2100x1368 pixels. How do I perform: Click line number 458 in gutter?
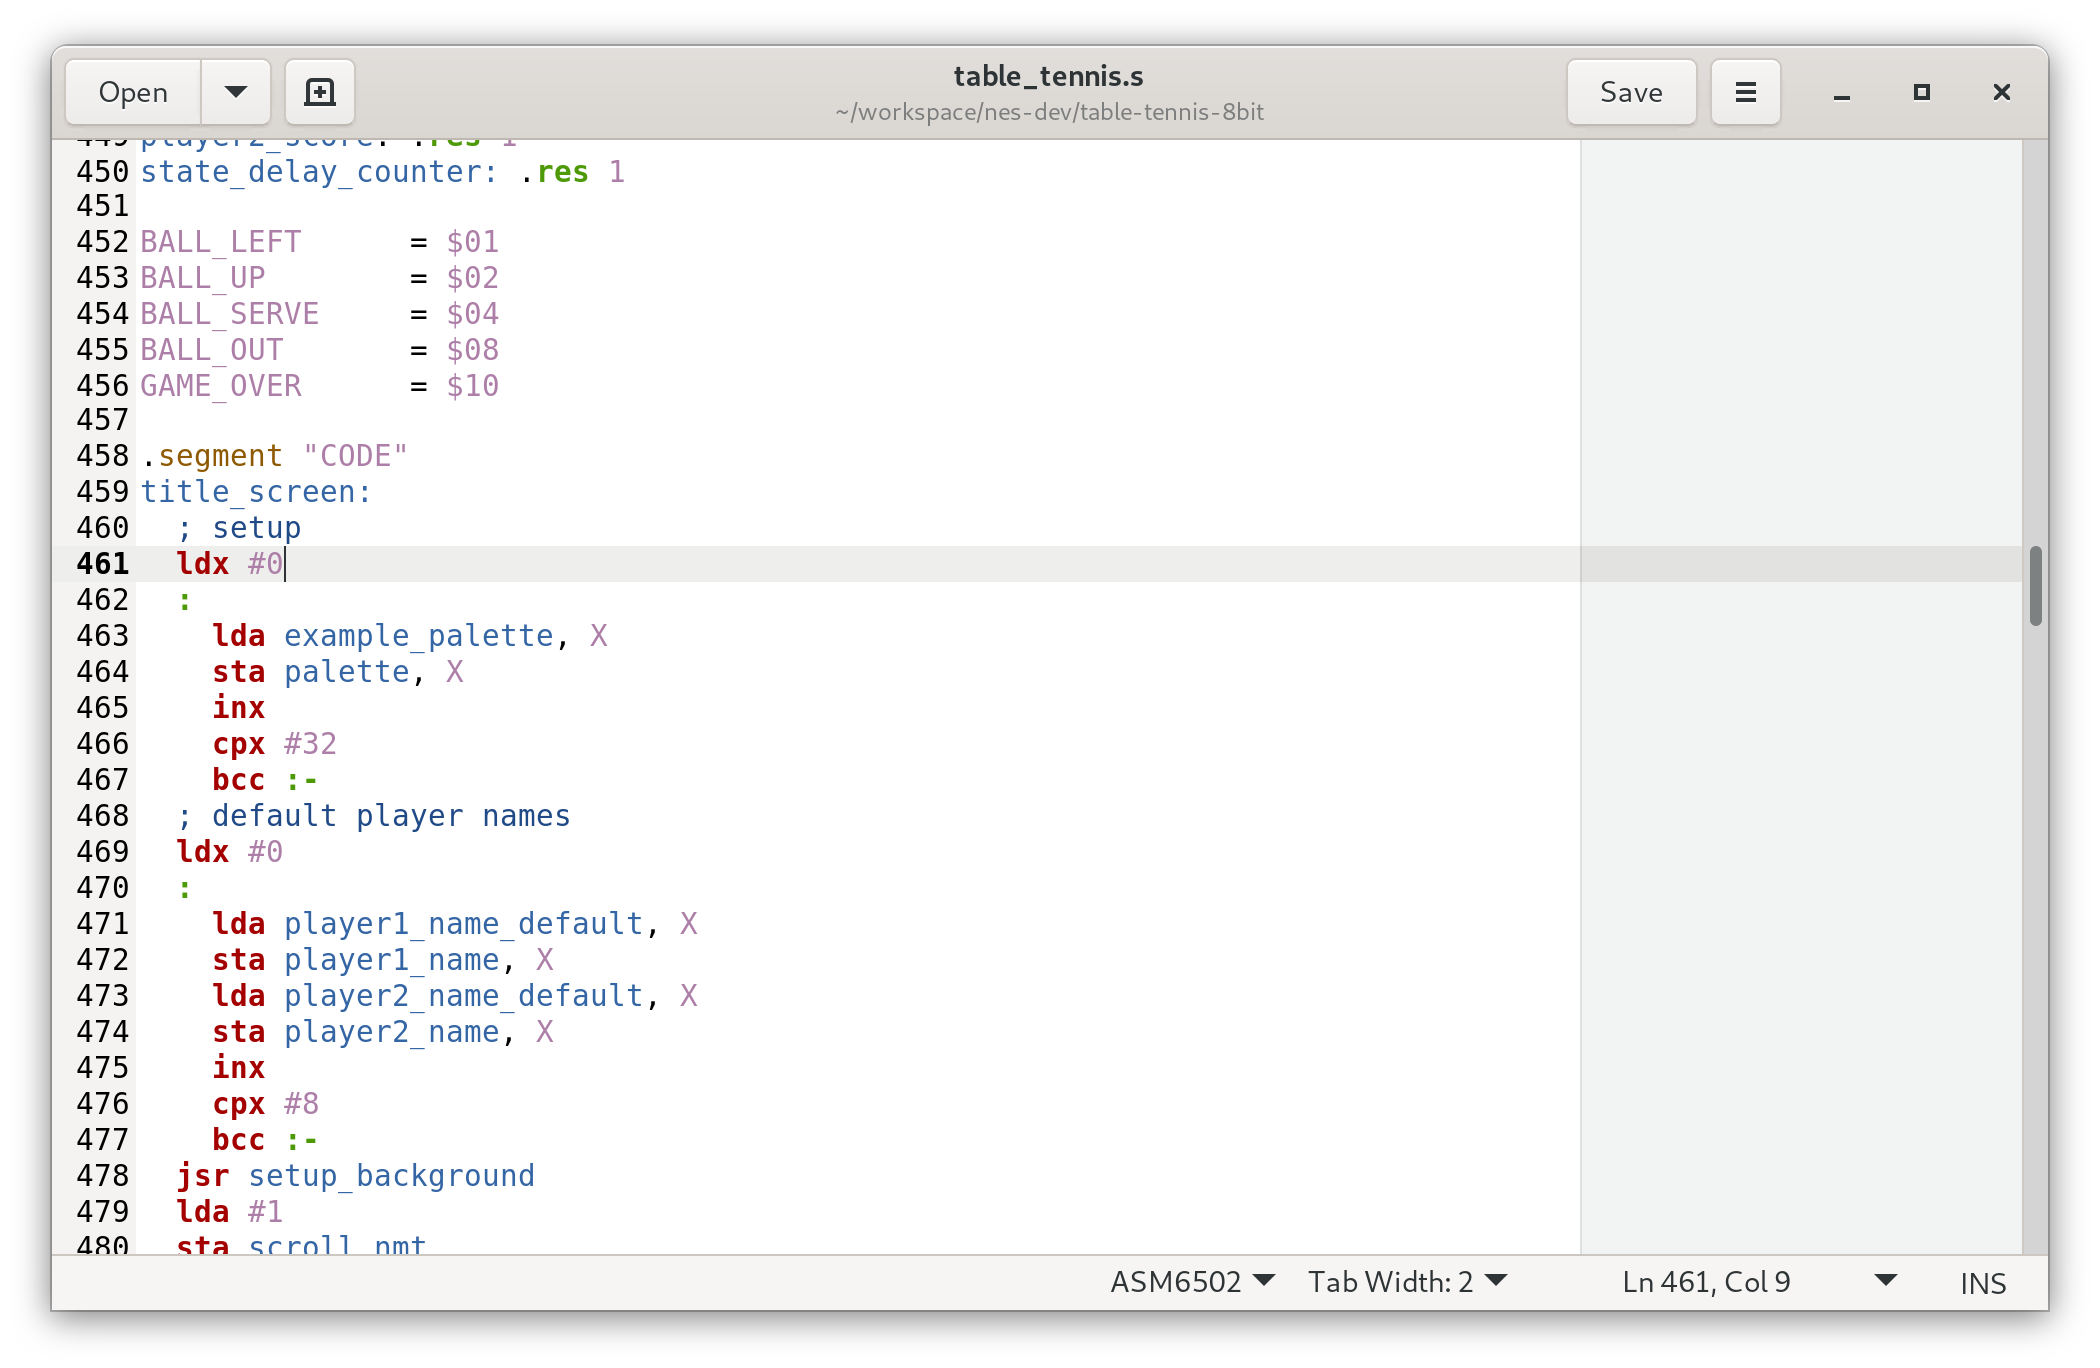point(102,456)
